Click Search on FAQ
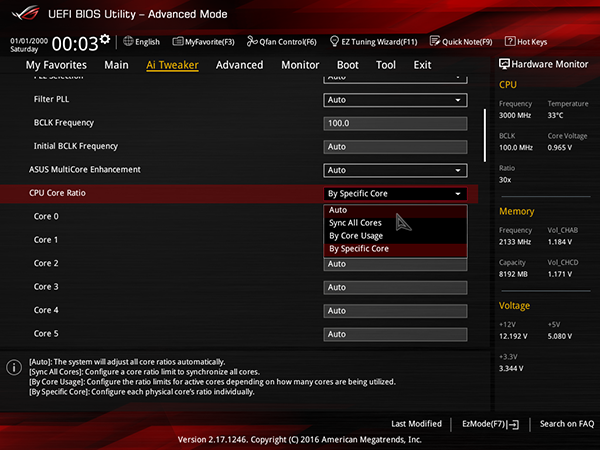This screenshot has height=450, width=600. coord(567,424)
